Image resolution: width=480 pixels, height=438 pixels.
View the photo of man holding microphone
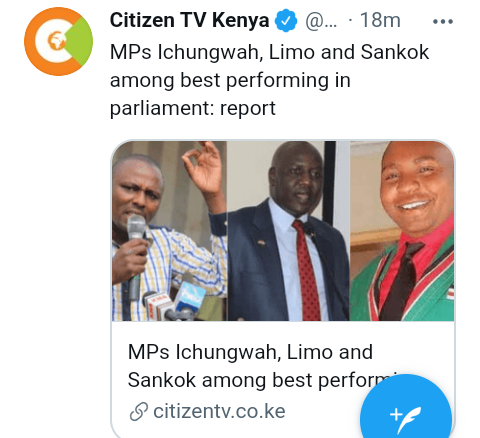pos(169,231)
